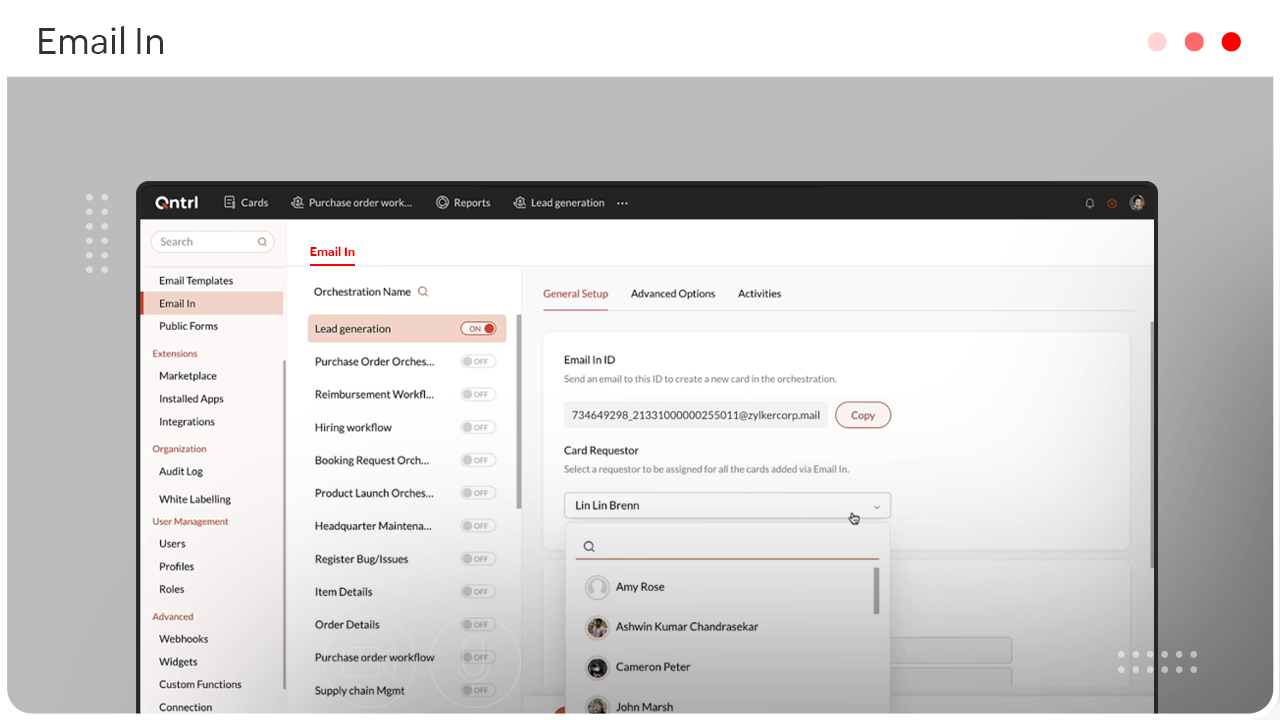Switch on the Supply chain Mgmt toggle
Viewport: 1280px width, 720px height.
coord(477,690)
